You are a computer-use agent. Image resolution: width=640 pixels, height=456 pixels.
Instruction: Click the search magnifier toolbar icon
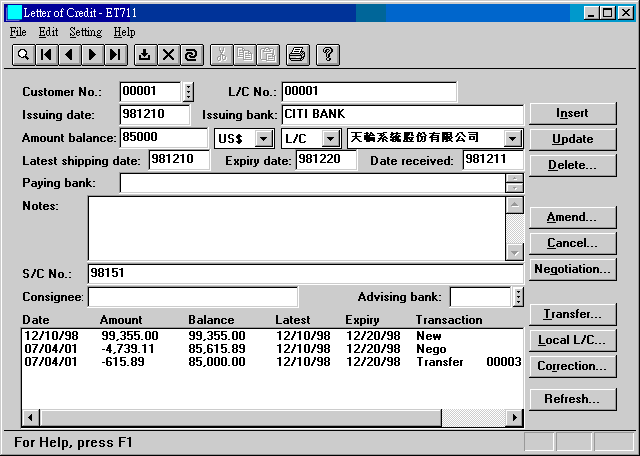pyautogui.click(x=22, y=55)
